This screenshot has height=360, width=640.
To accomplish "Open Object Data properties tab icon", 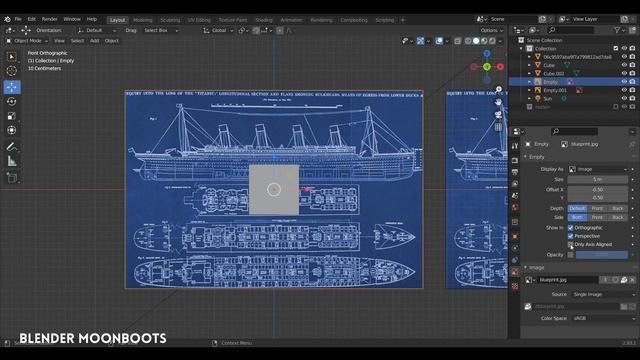I will point(515,272).
